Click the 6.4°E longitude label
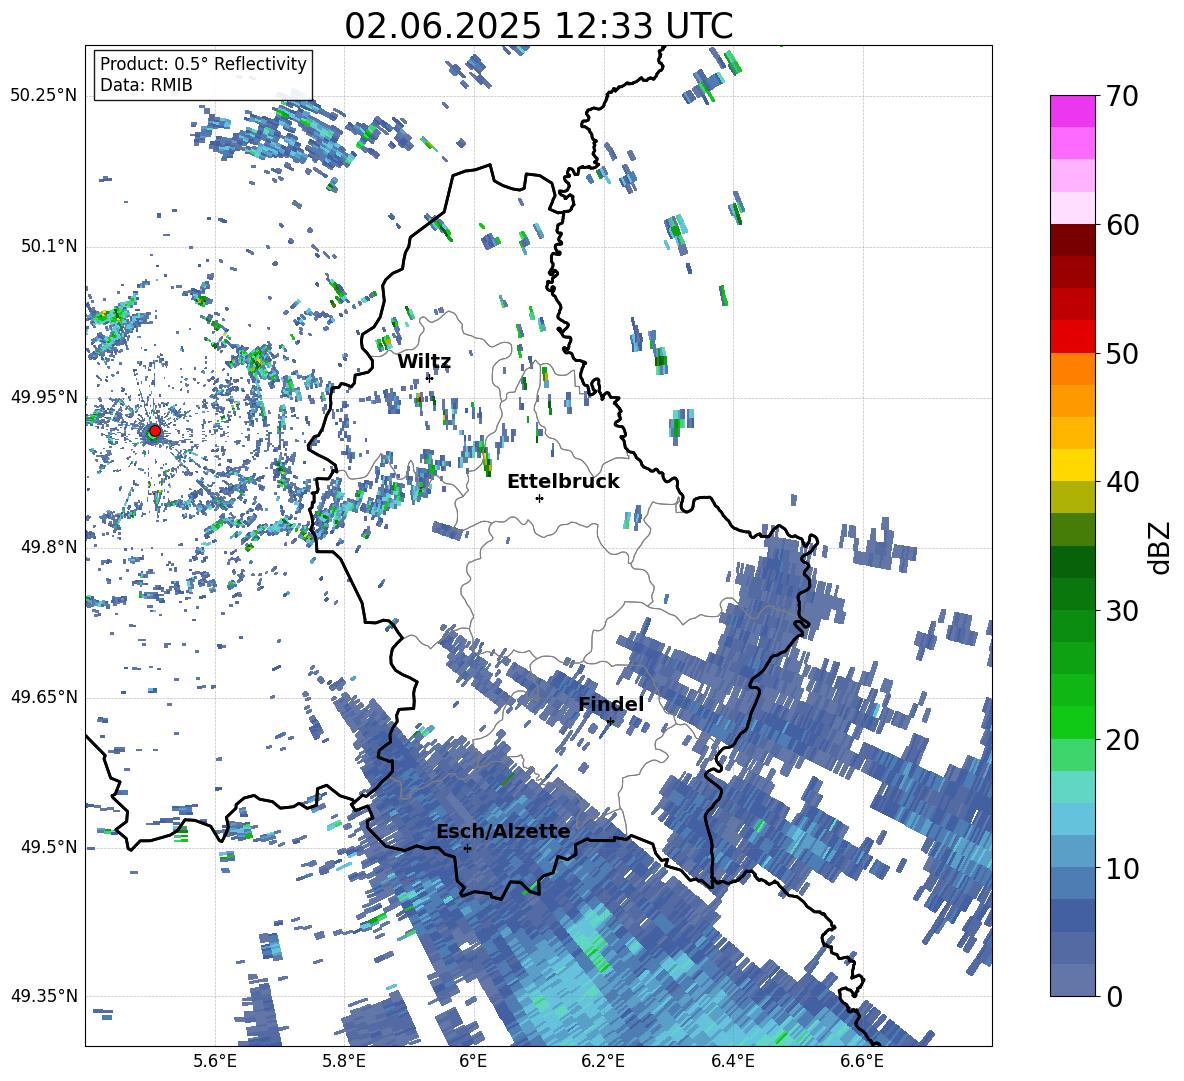 click(732, 1061)
